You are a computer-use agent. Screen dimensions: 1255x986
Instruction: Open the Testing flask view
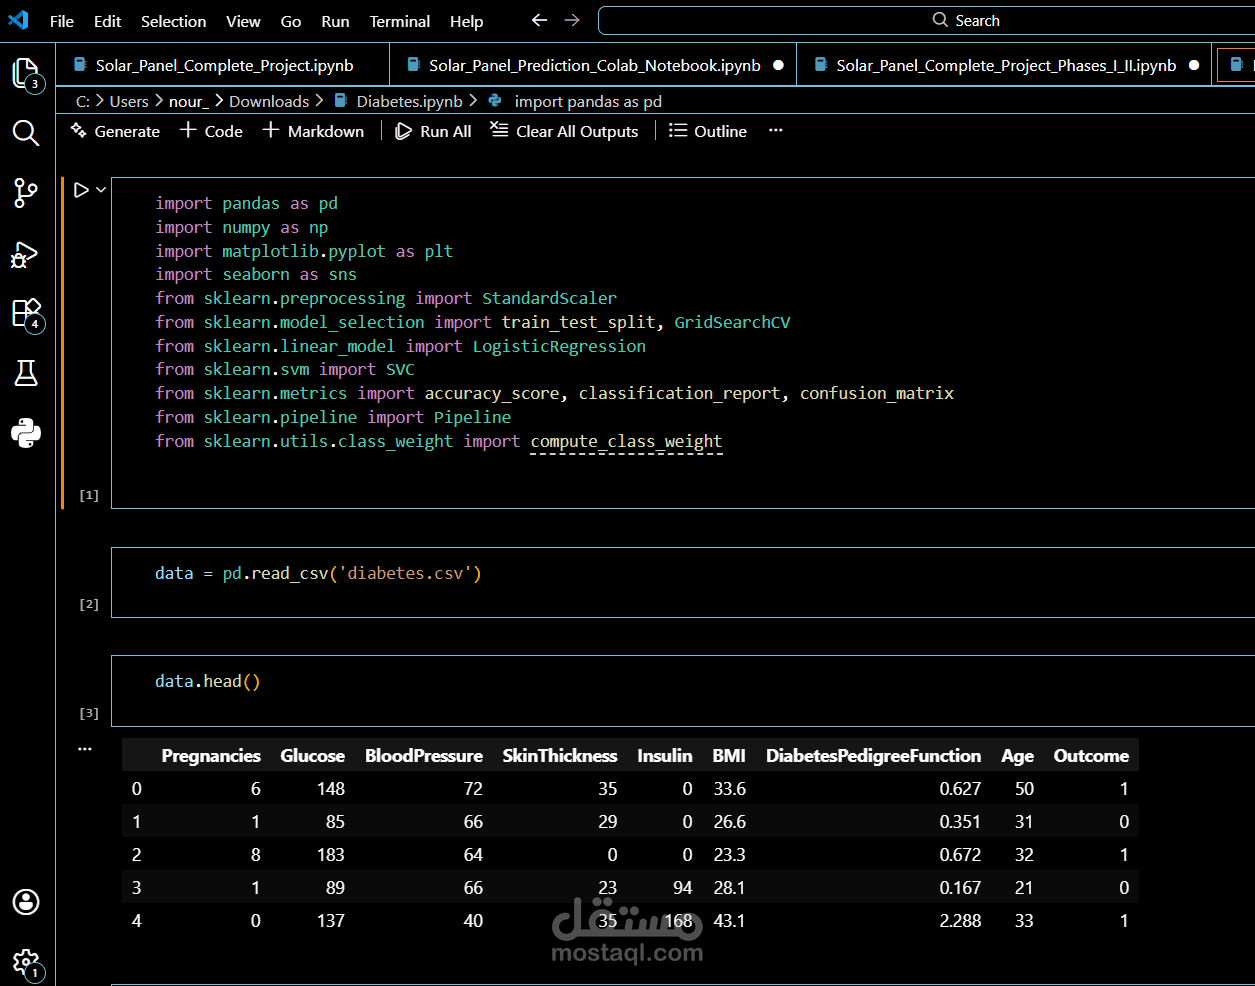click(x=25, y=373)
